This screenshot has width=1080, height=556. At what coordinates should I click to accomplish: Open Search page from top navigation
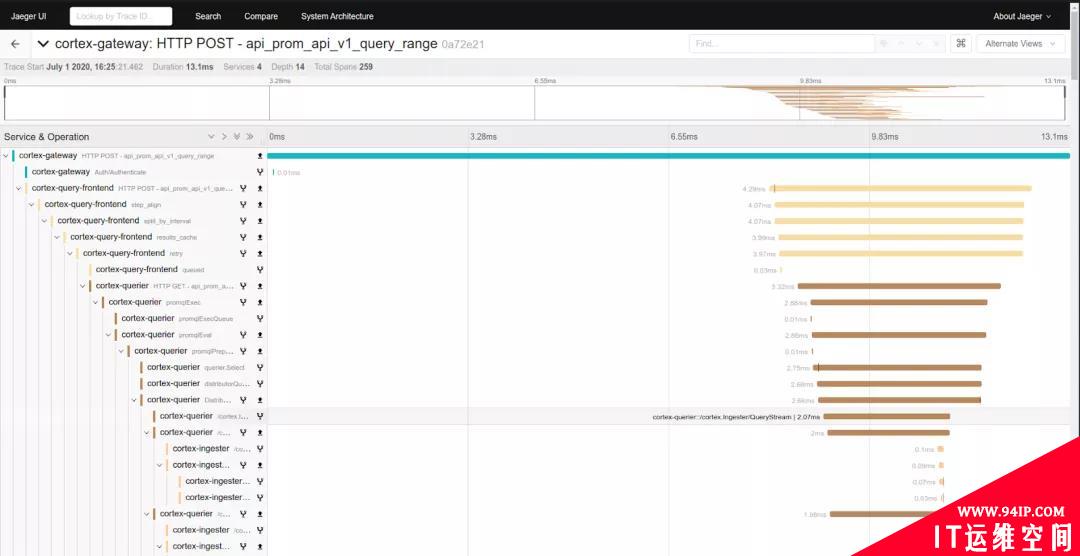click(208, 16)
